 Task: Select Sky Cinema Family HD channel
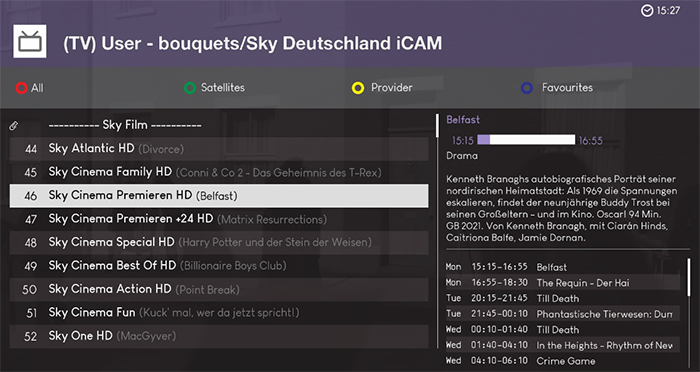(219, 172)
